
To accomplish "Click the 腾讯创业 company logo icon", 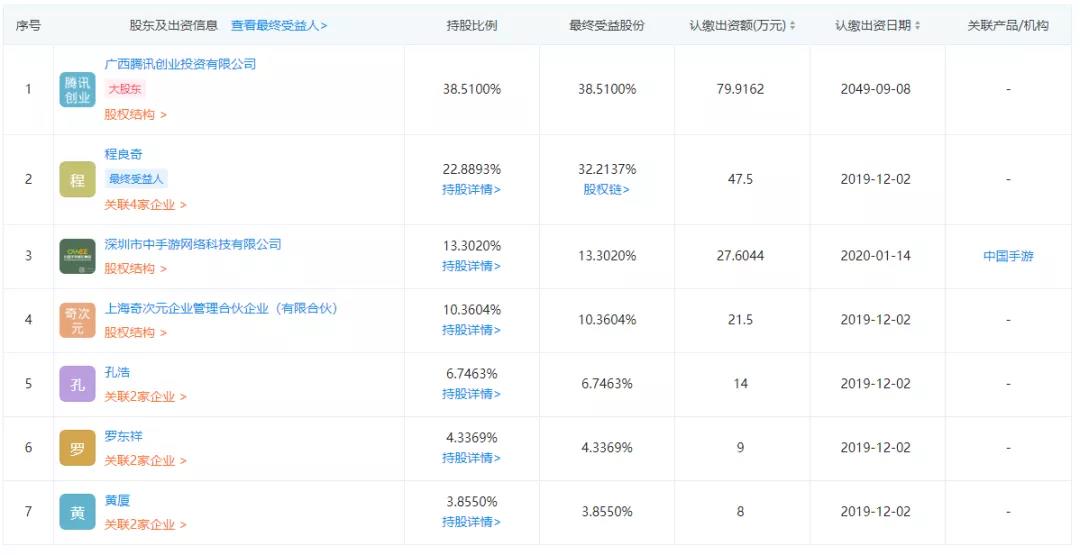I will 77,90.
